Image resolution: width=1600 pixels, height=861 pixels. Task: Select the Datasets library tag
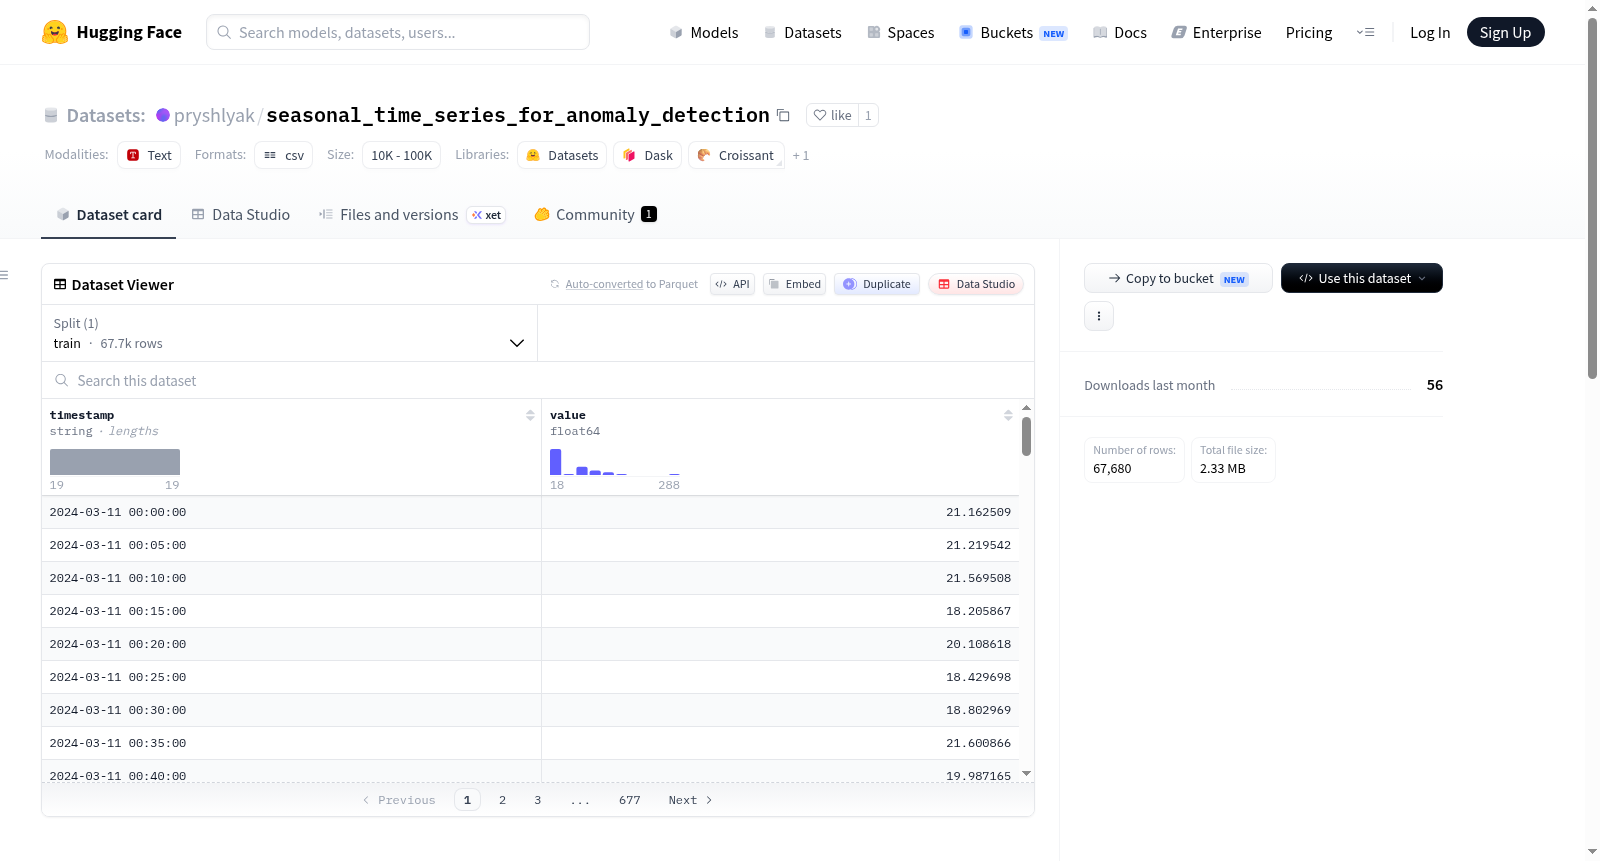tap(562, 155)
